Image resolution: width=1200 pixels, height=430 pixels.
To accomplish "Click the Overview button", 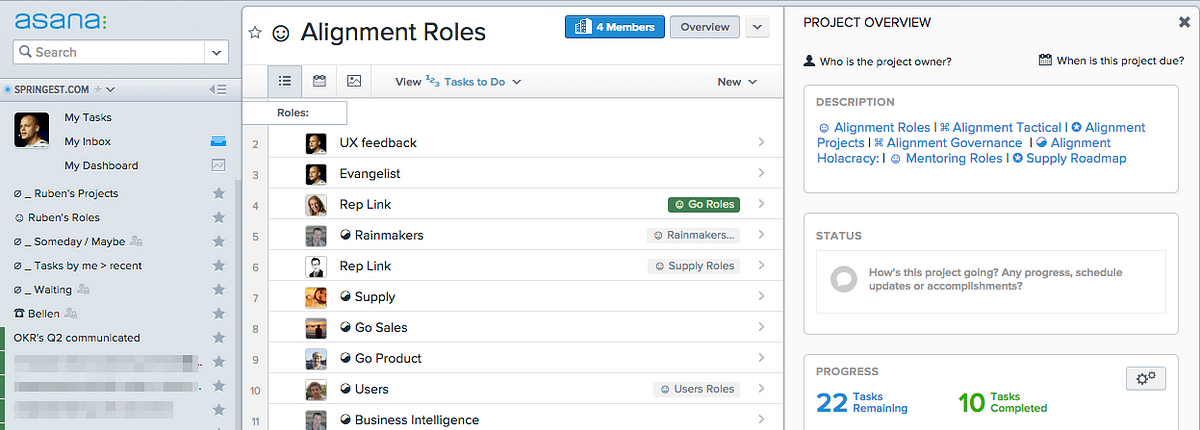I will pyautogui.click(x=705, y=27).
